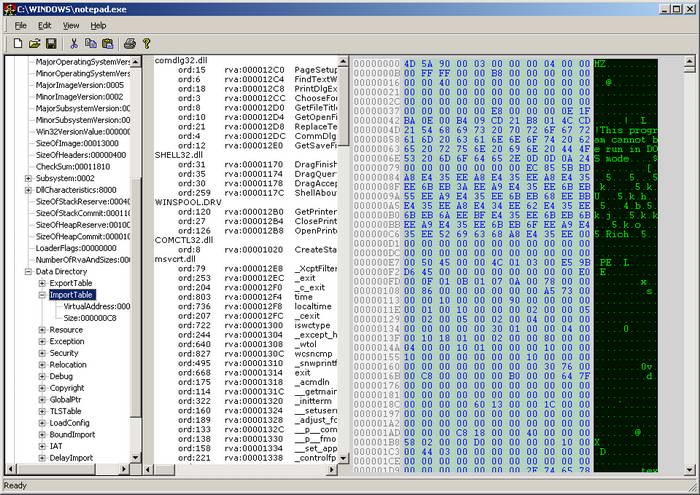Click the ord:736 localtime import row
The width and height of the screenshot is (700, 495).
tap(254, 306)
